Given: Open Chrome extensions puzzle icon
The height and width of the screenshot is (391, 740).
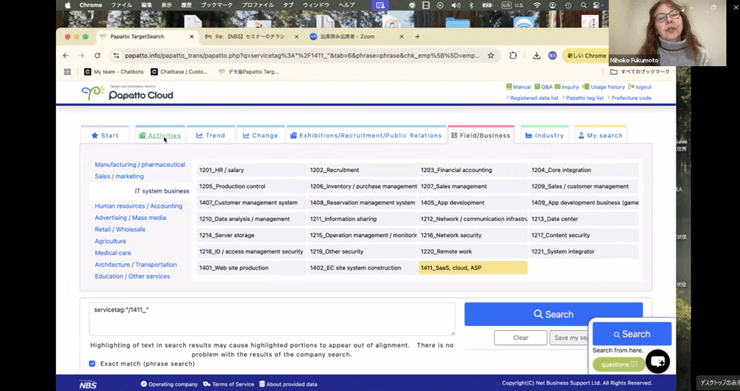Looking at the screenshot, I should tap(513, 56).
